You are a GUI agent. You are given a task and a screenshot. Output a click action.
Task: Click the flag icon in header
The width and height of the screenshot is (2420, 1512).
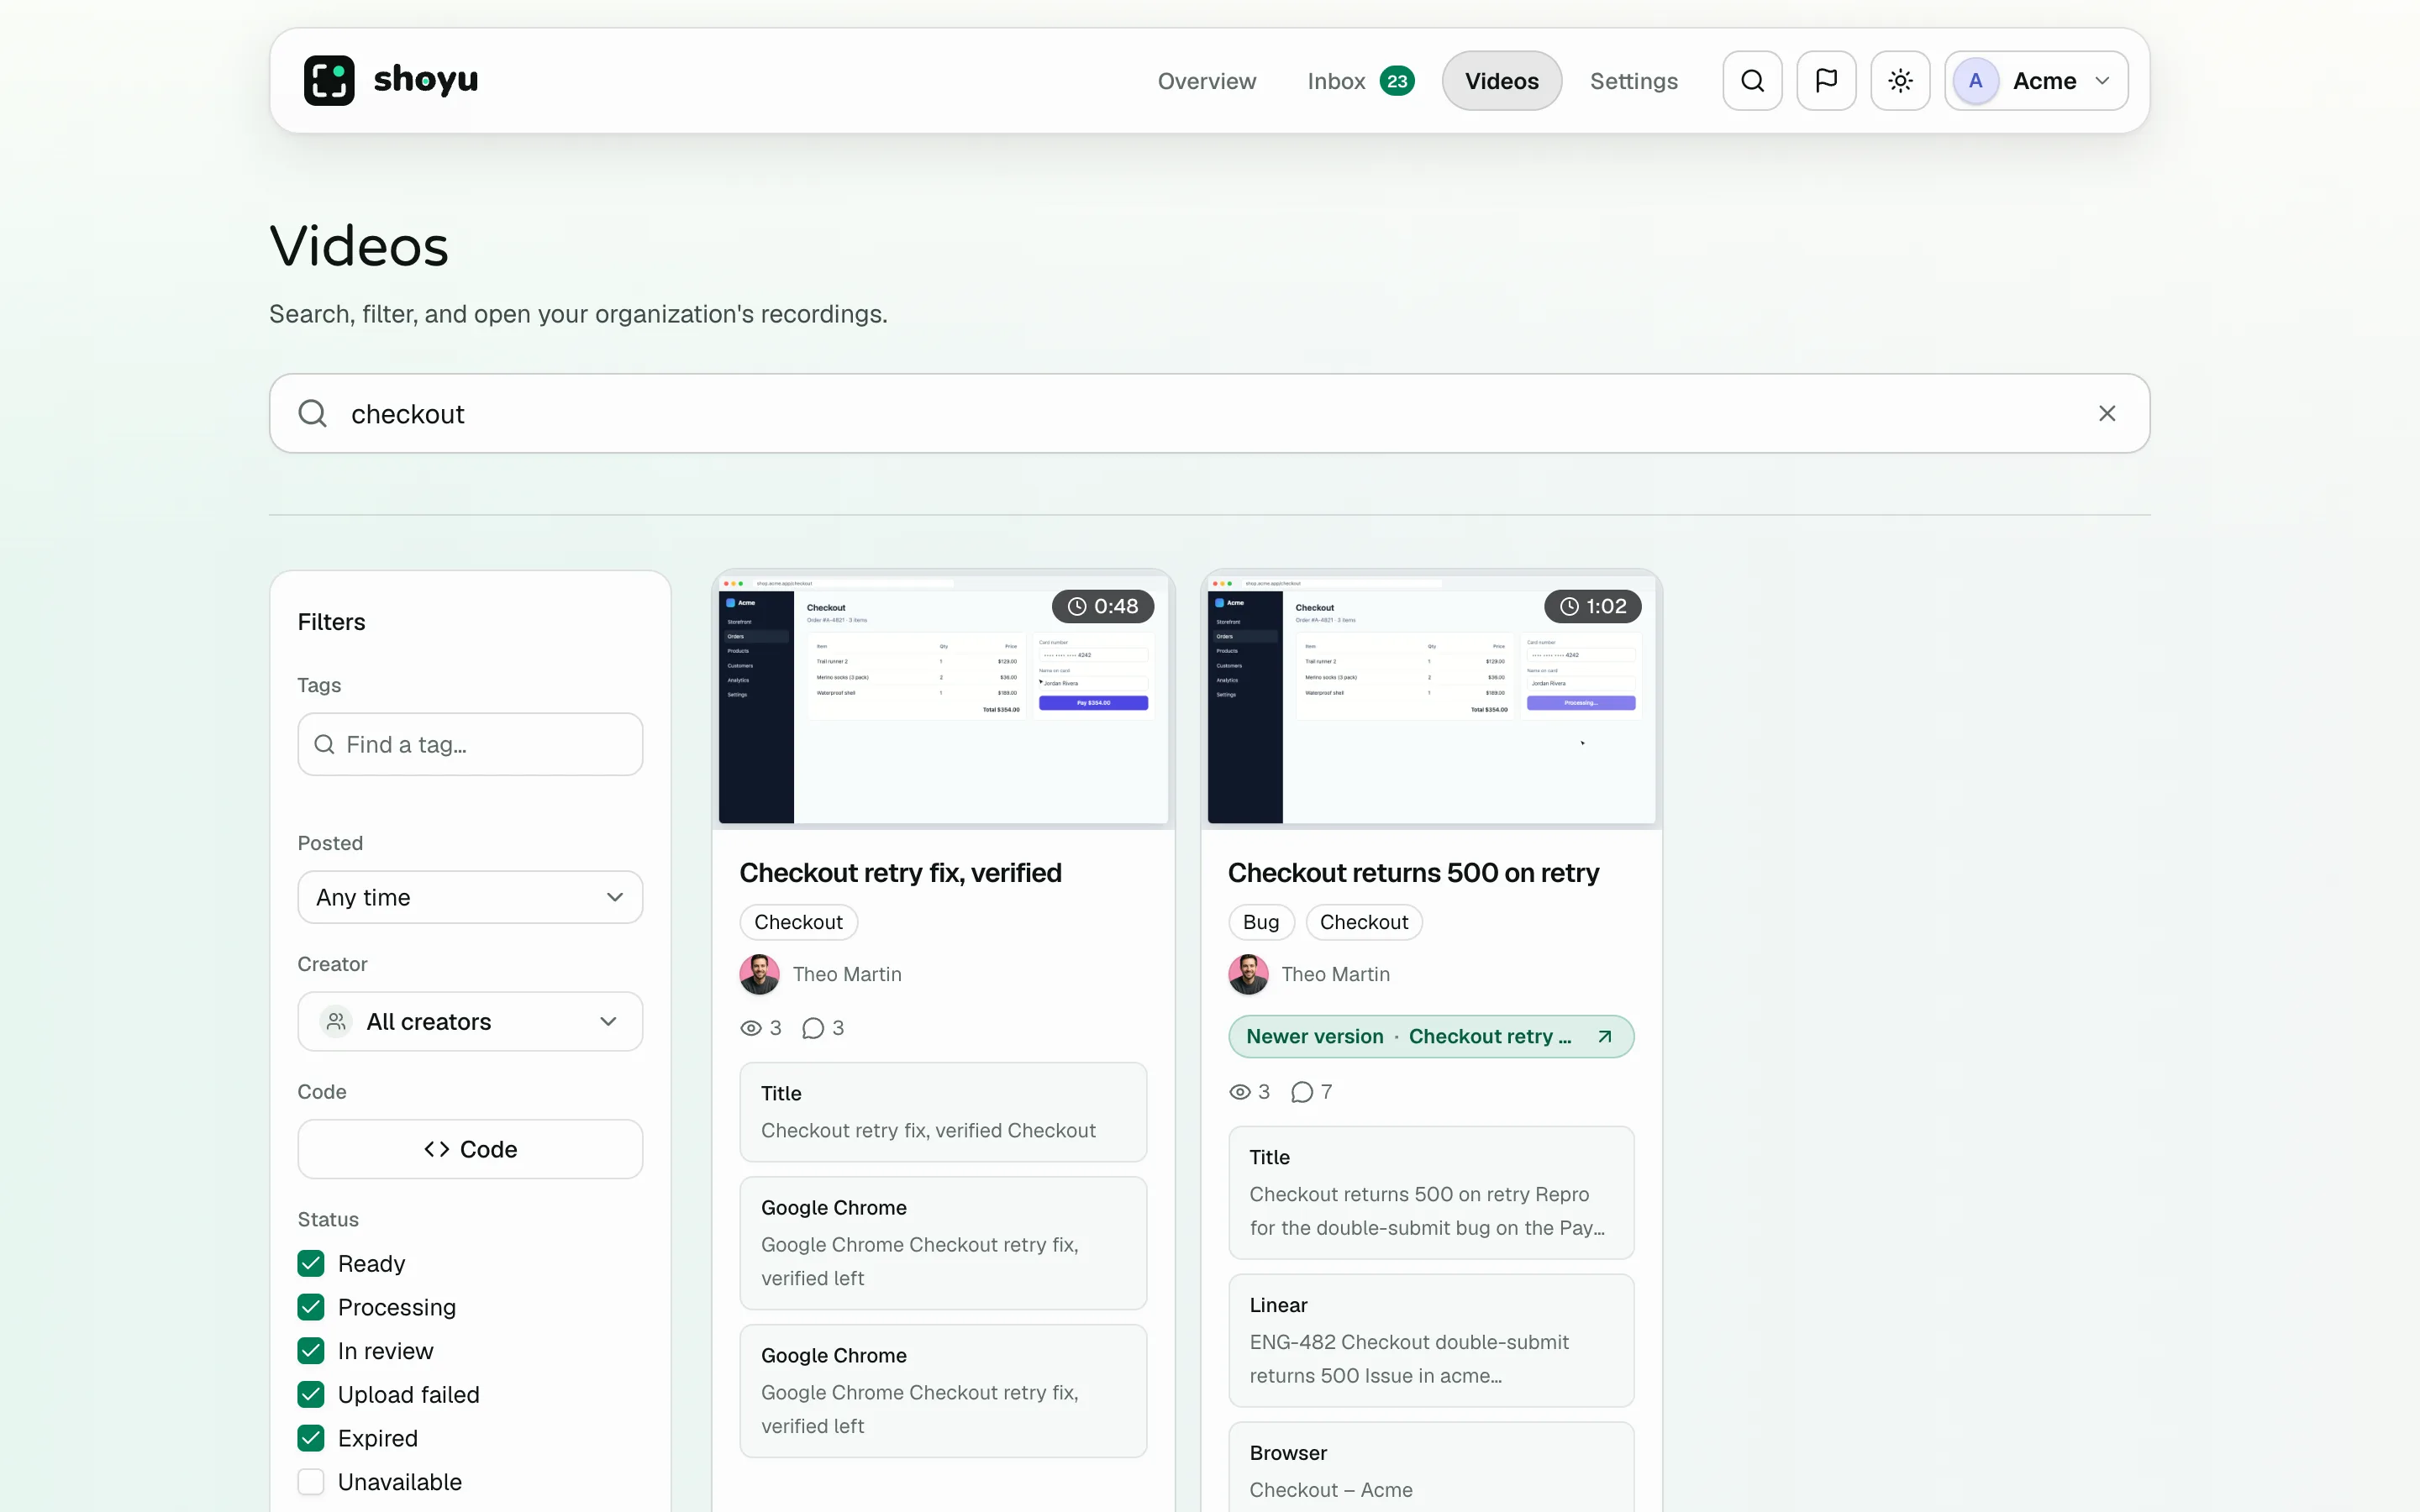coord(1826,81)
